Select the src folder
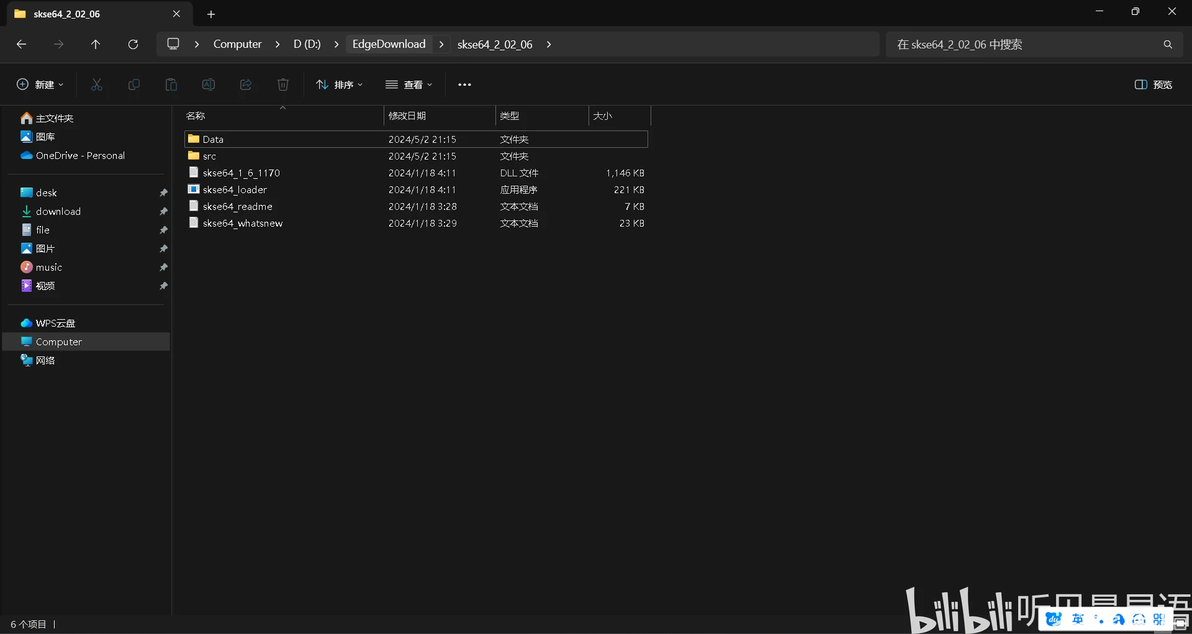The image size is (1192, 634). 416,156
